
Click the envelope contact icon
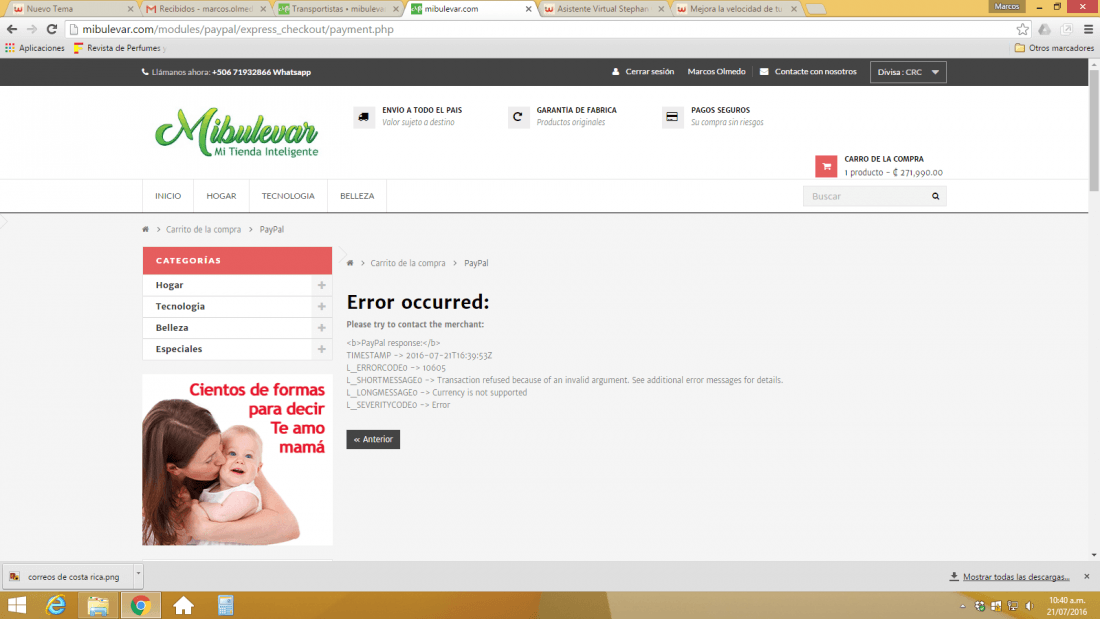(x=764, y=72)
